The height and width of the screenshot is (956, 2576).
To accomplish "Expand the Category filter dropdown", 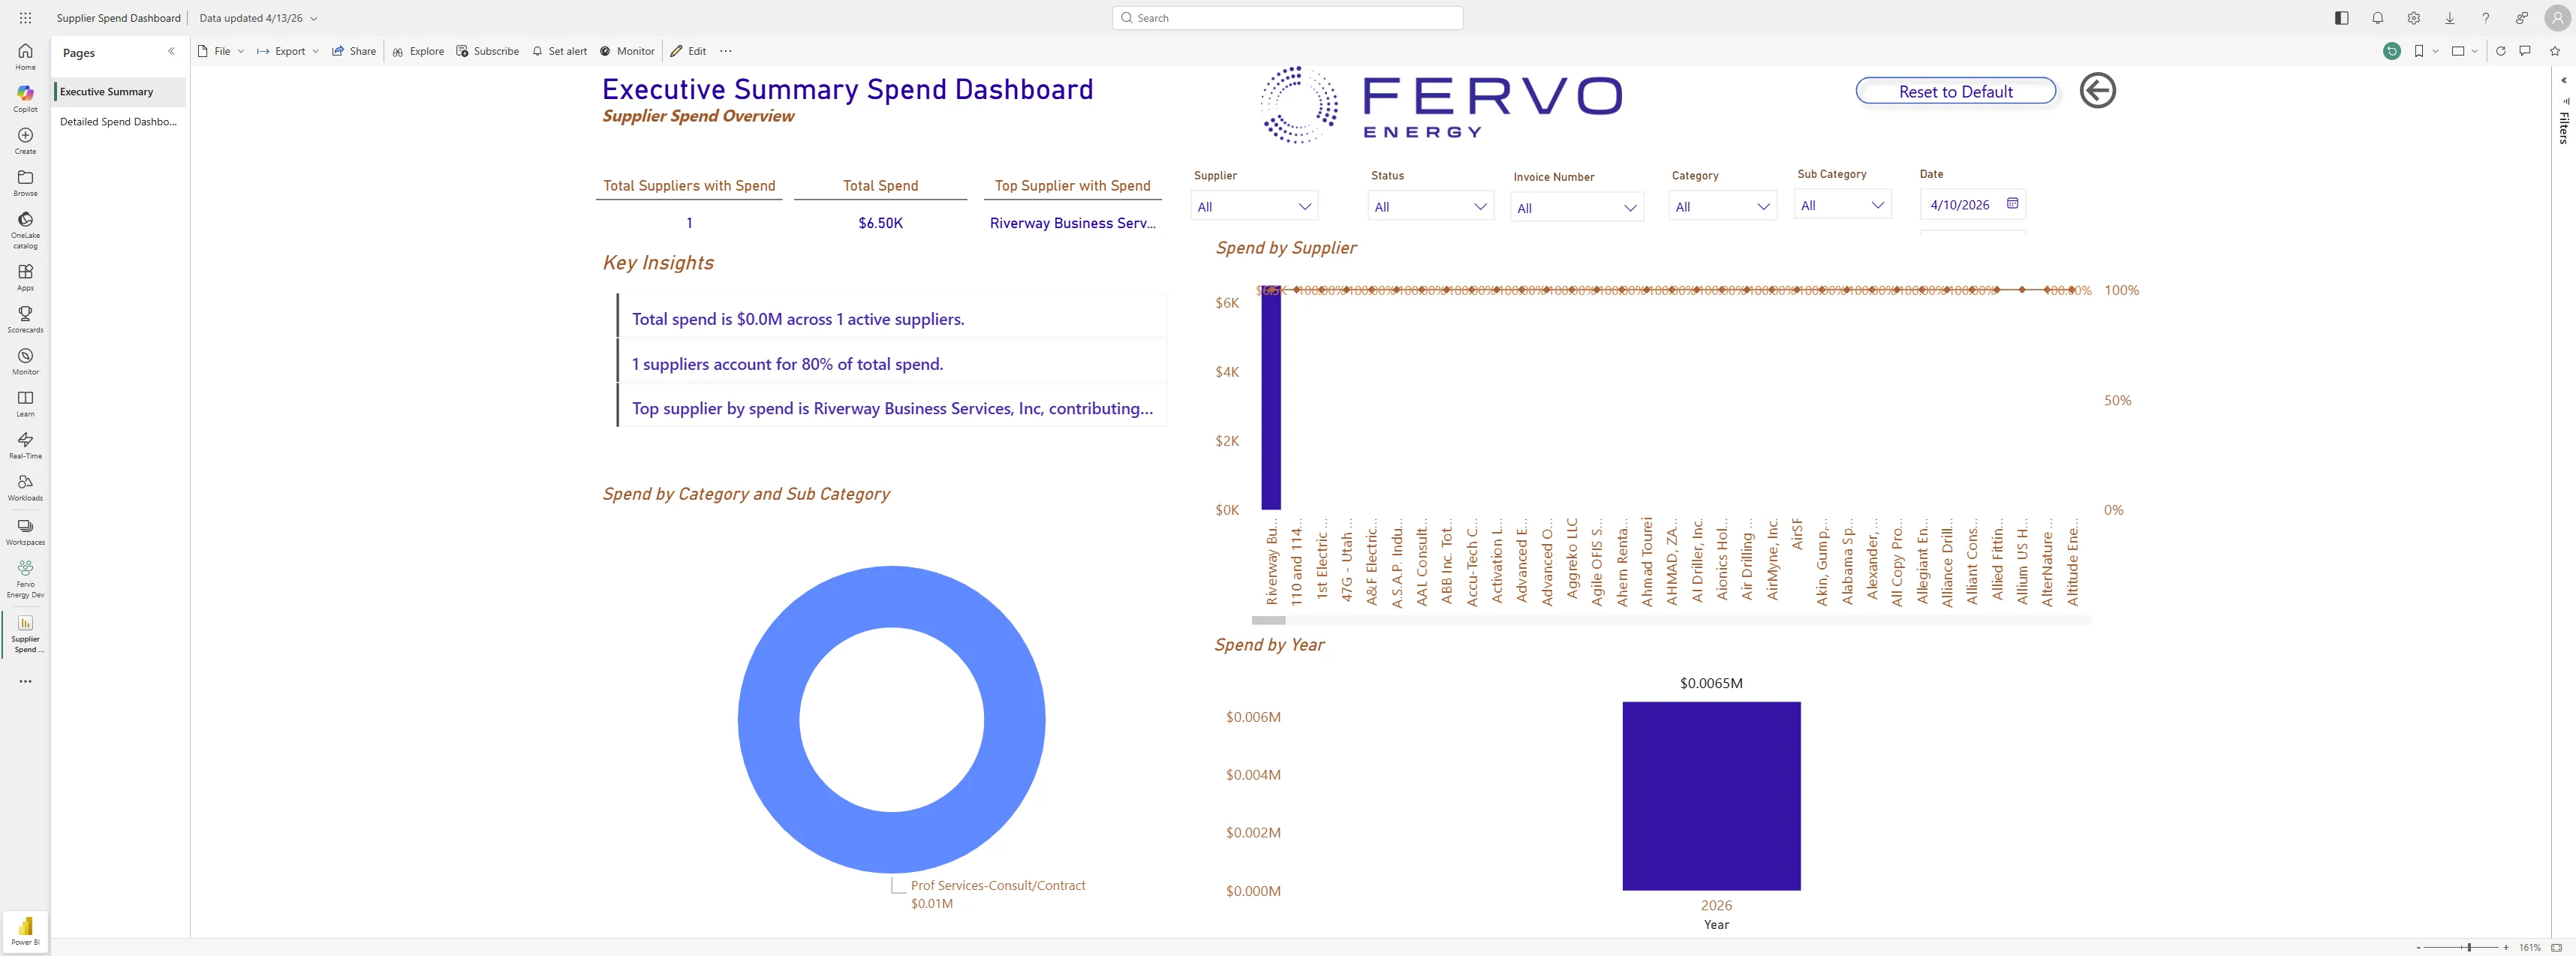I will click(x=1765, y=206).
